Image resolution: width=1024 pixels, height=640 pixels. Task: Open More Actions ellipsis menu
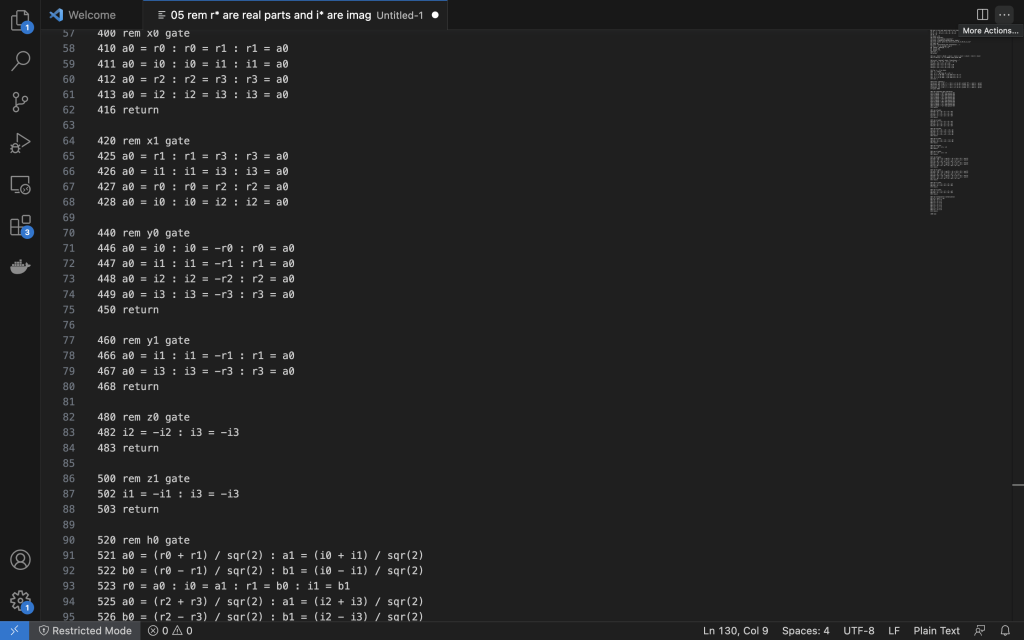(1004, 15)
